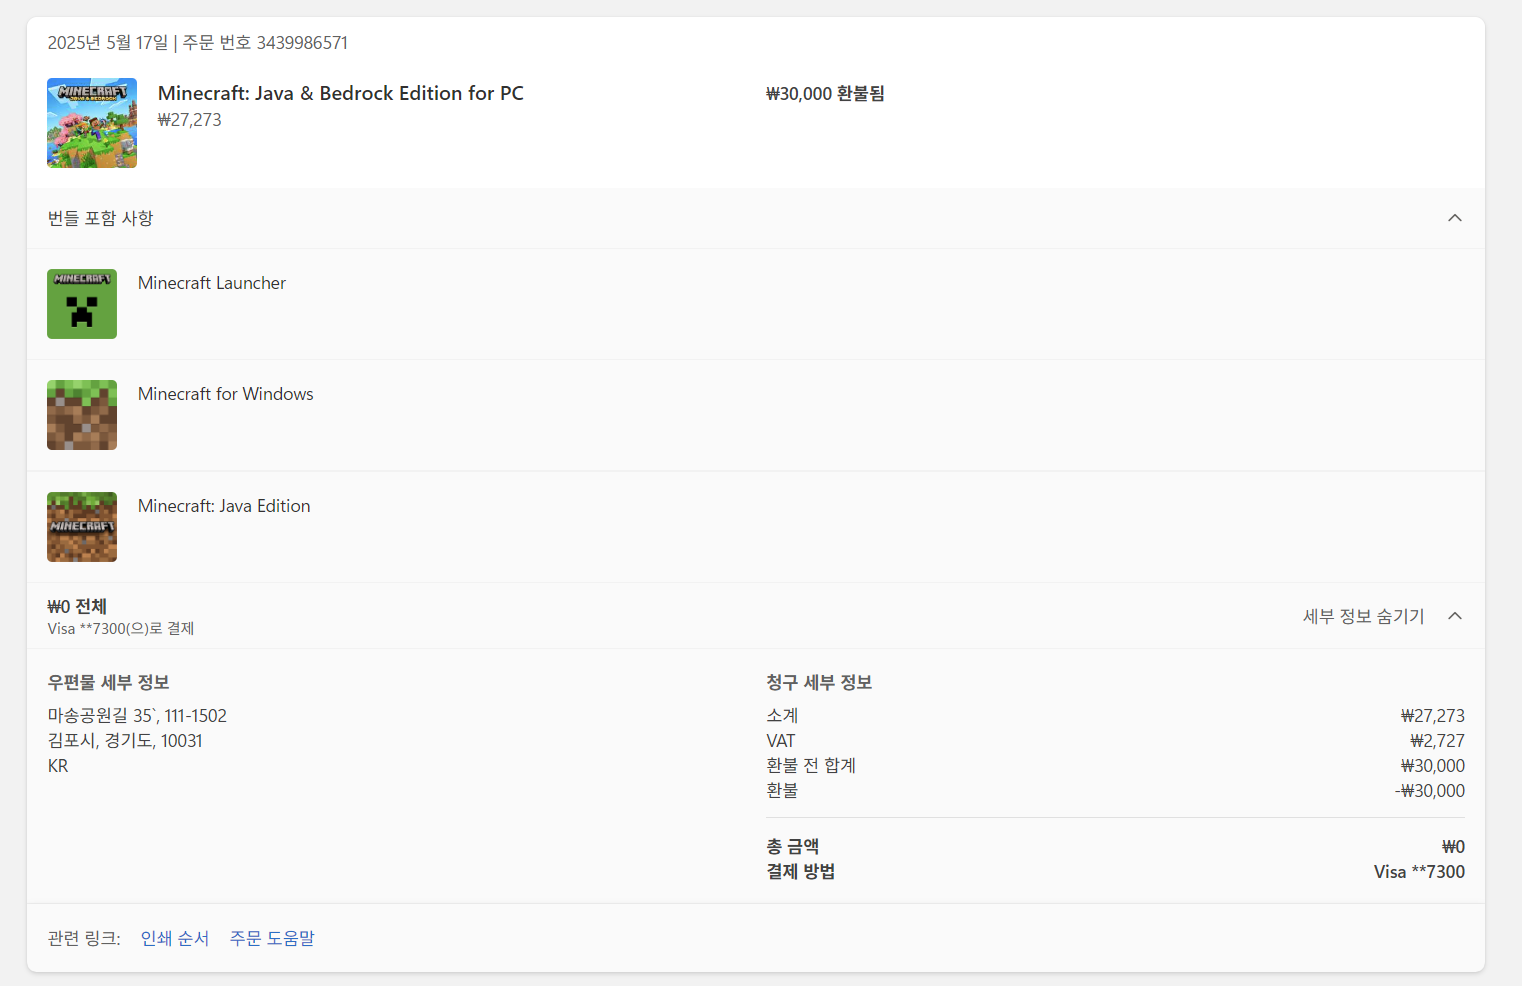The height and width of the screenshot is (986, 1522).
Task: Select the Minecraft for Windows bundle item name
Action: coord(226,394)
